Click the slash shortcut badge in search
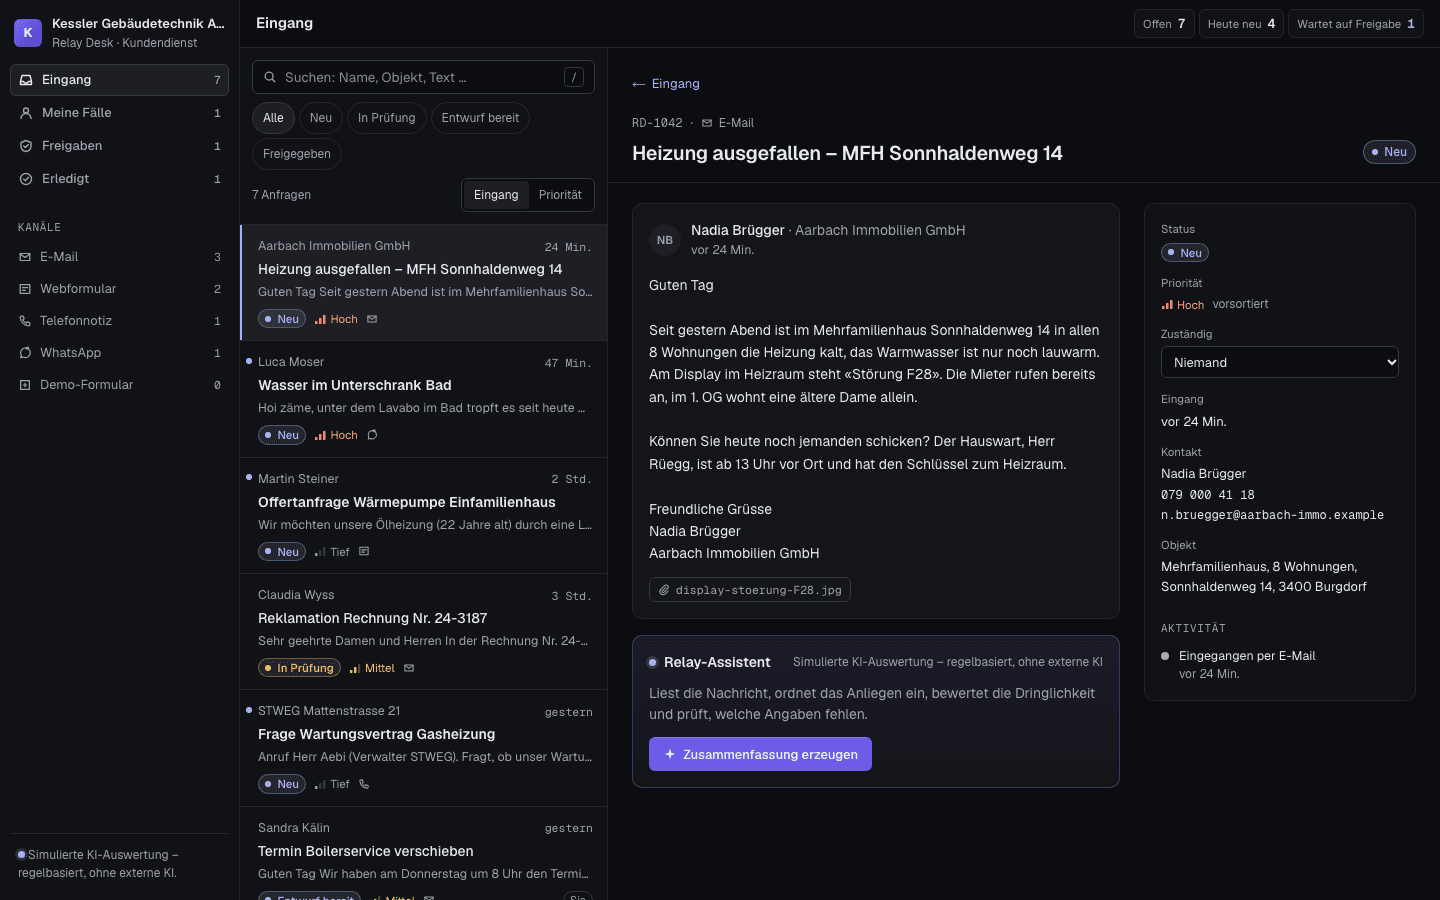Viewport: 1440px width, 900px height. coord(574,77)
